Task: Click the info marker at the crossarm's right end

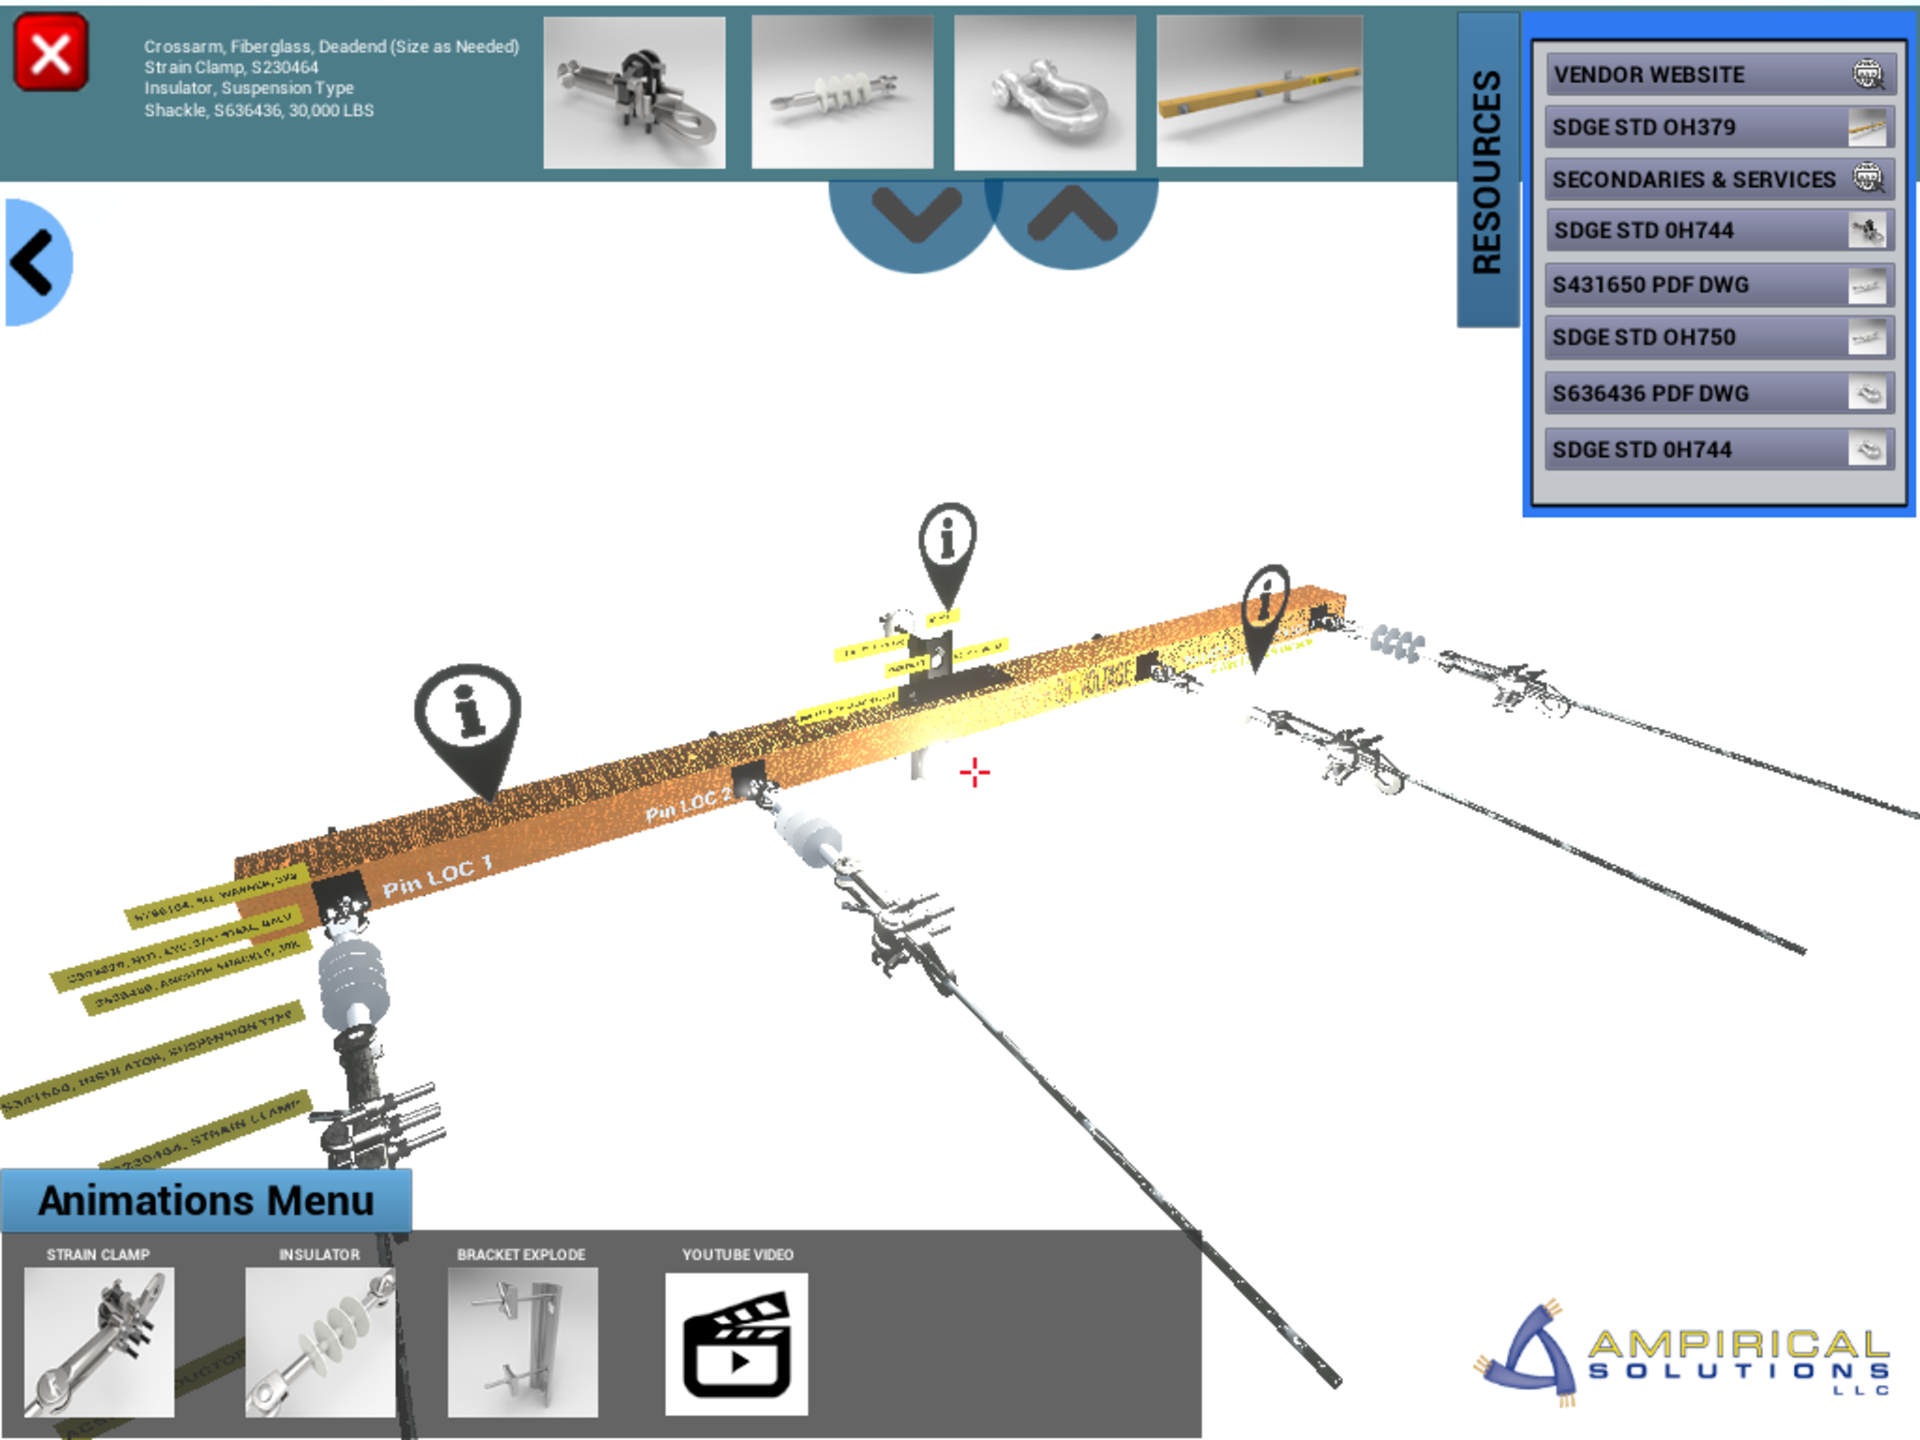Action: pyautogui.click(x=1265, y=602)
